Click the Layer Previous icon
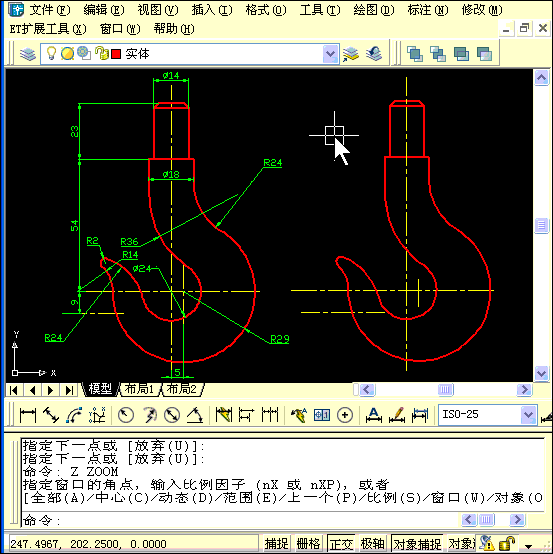The width and height of the screenshot is (553, 554). [374, 54]
